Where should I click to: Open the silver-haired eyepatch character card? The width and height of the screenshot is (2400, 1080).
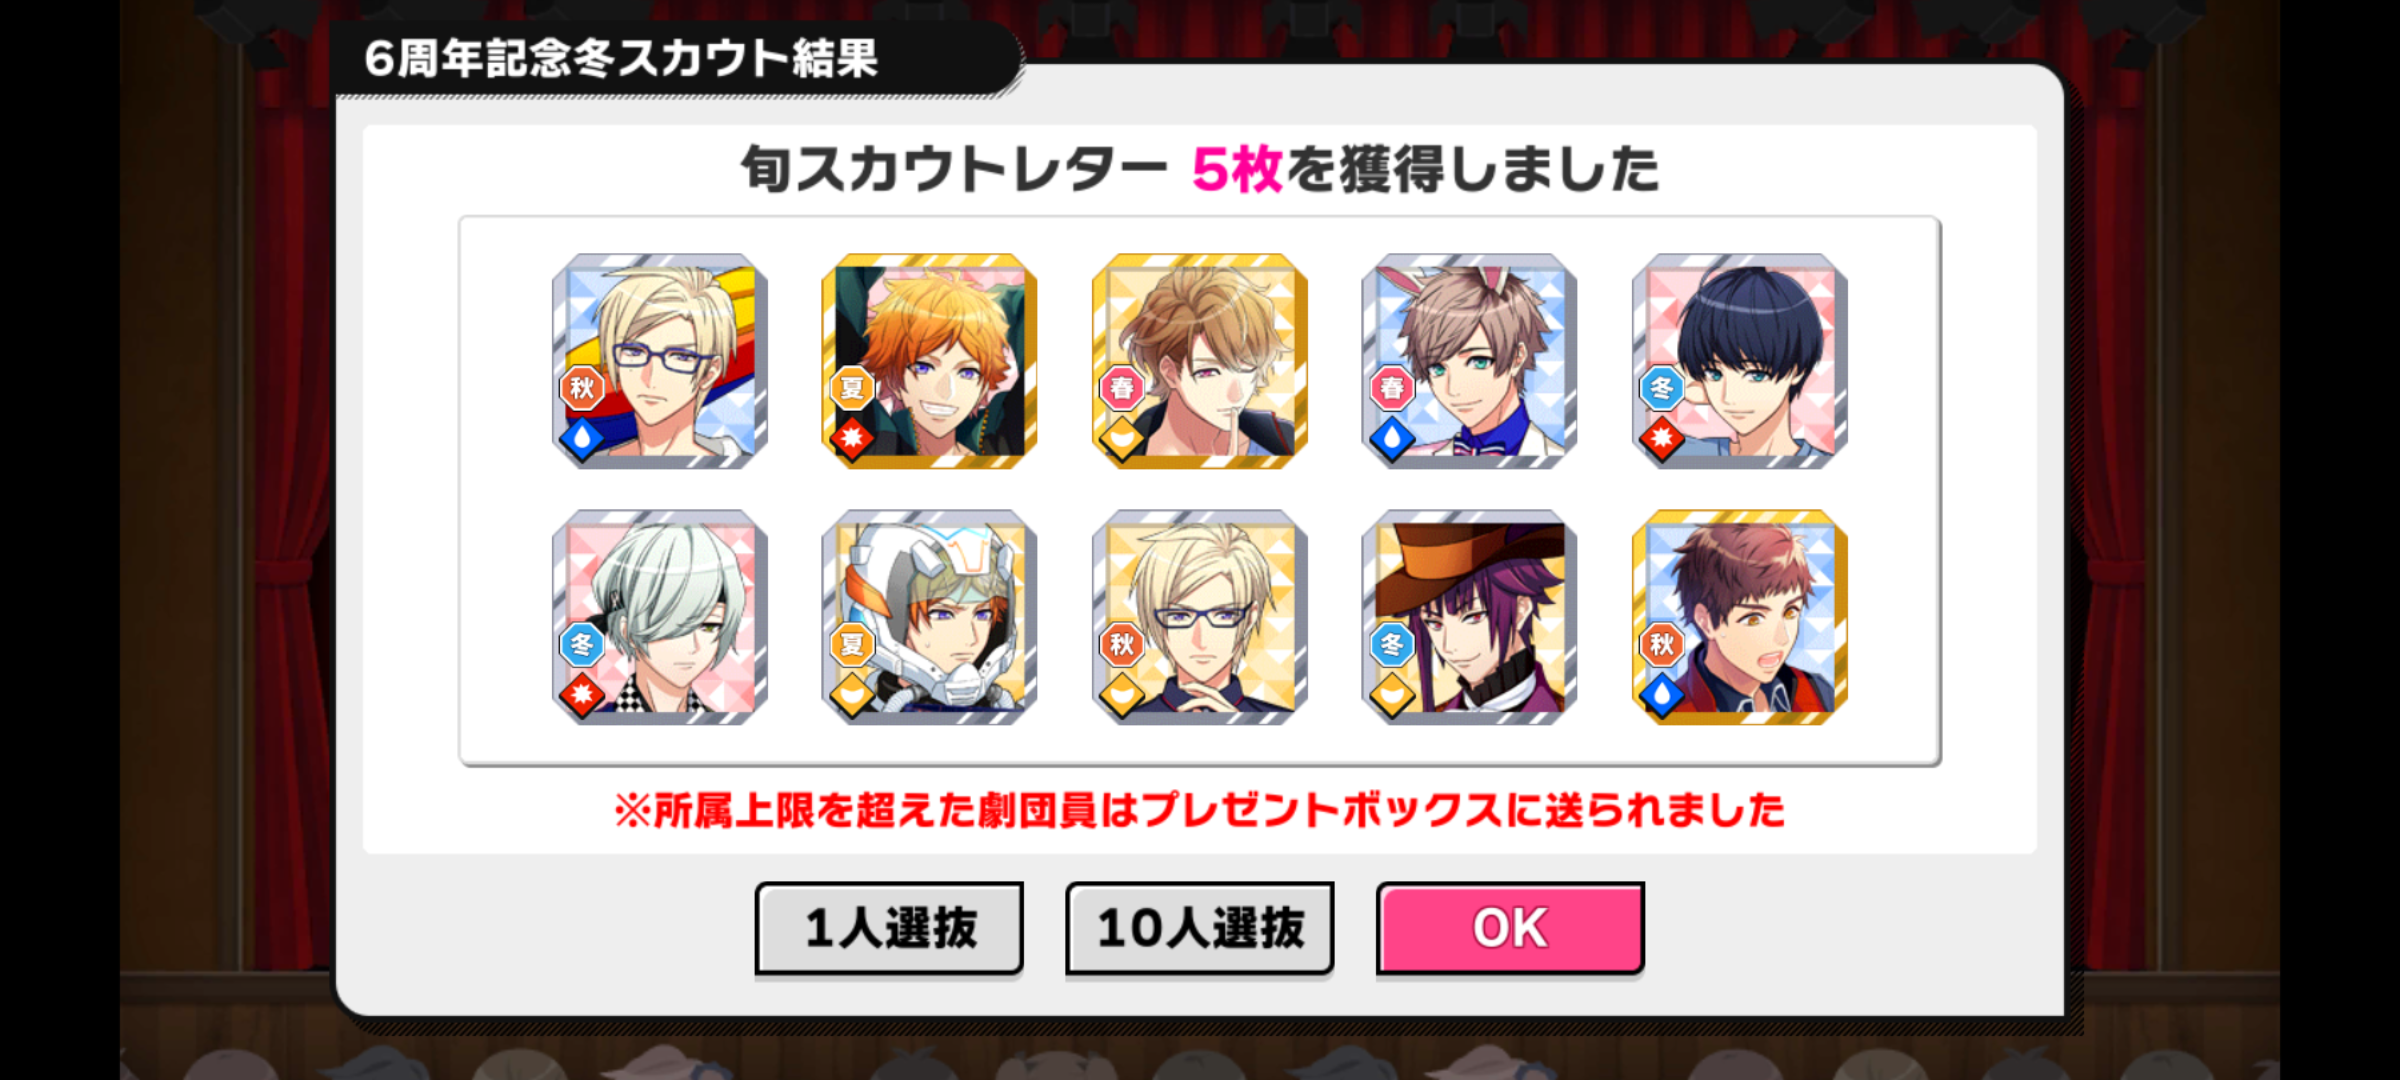point(660,617)
